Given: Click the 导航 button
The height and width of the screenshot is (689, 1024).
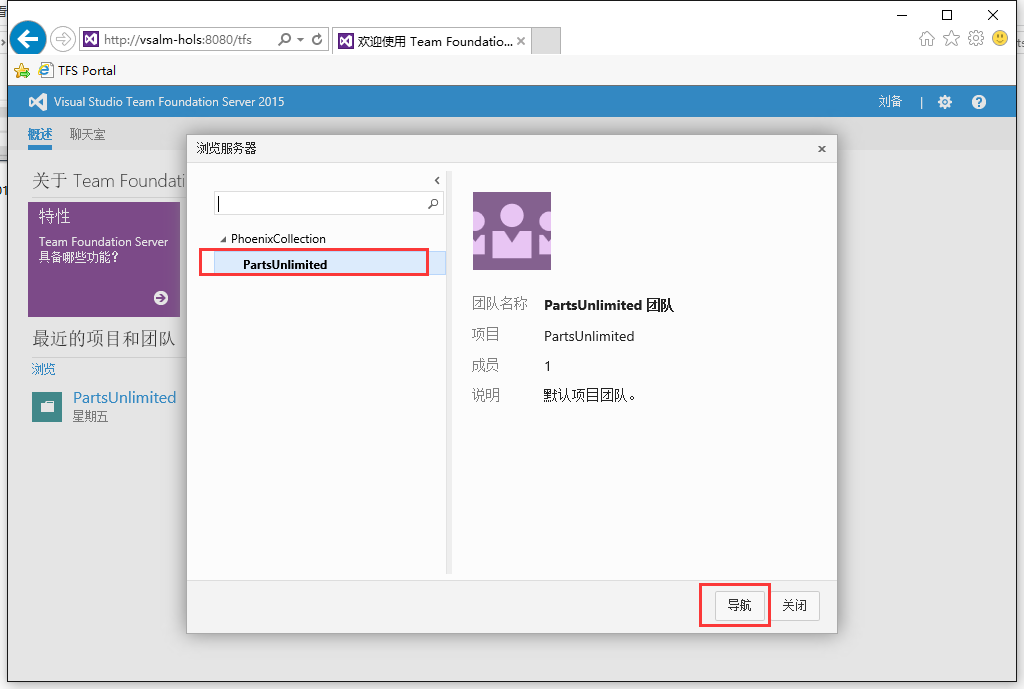Looking at the screenshot, I should [x=740, y=605].
